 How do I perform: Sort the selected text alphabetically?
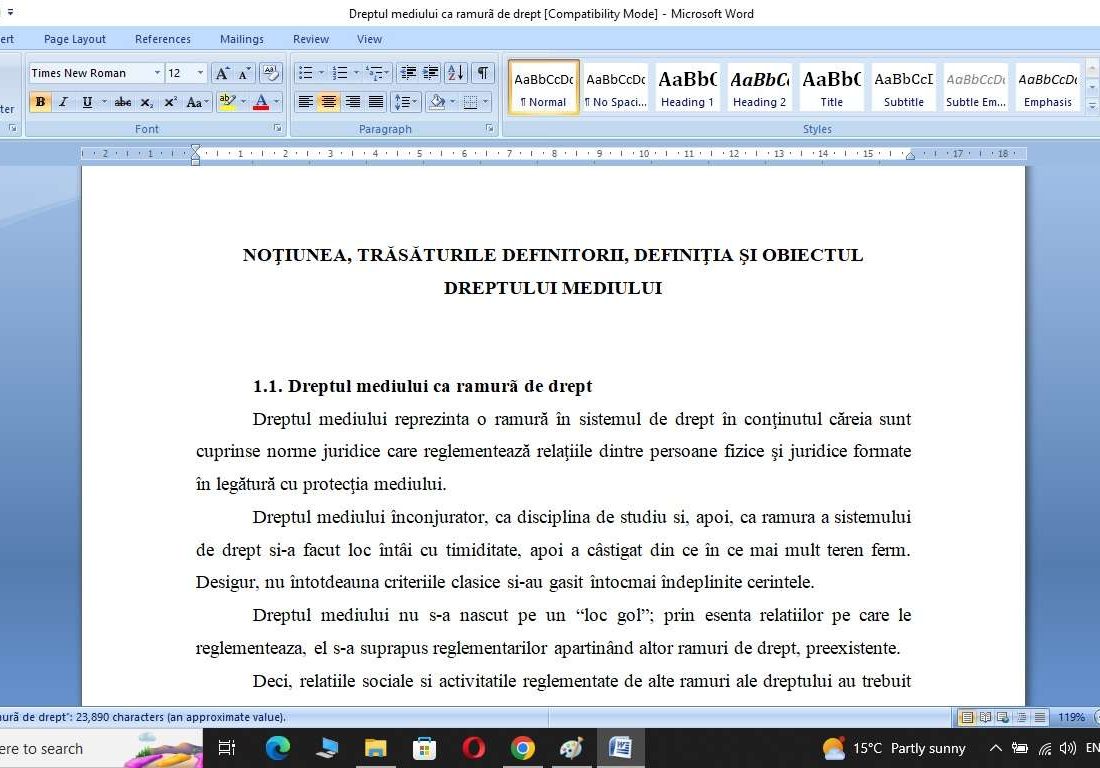pos(456,73)
